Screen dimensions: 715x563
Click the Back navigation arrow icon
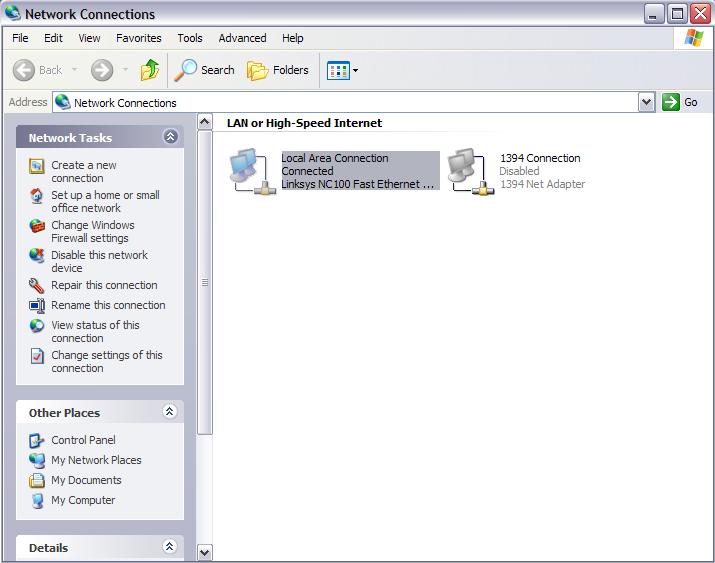24,70
